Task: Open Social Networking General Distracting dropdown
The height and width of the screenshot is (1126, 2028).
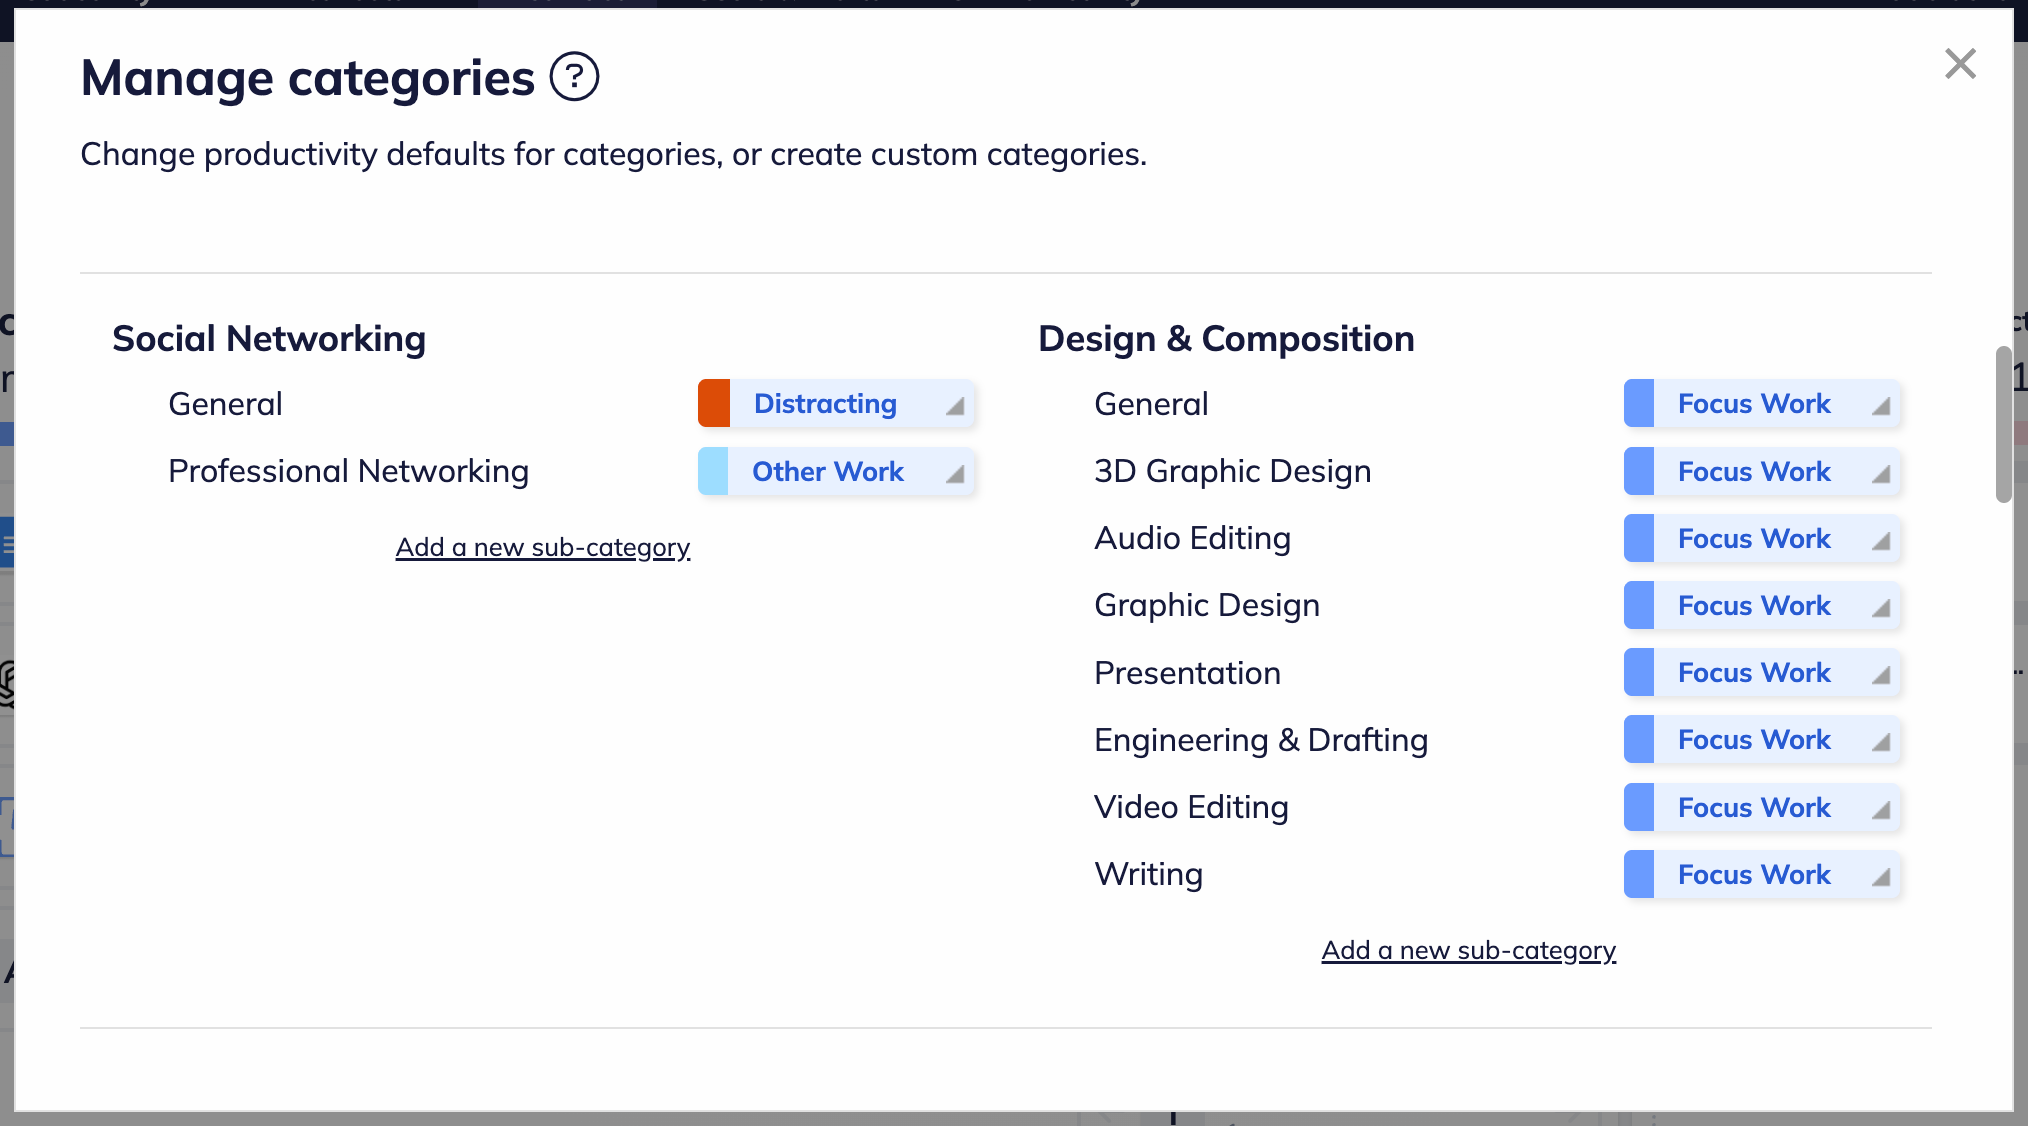Action: (x=836, y=404)
